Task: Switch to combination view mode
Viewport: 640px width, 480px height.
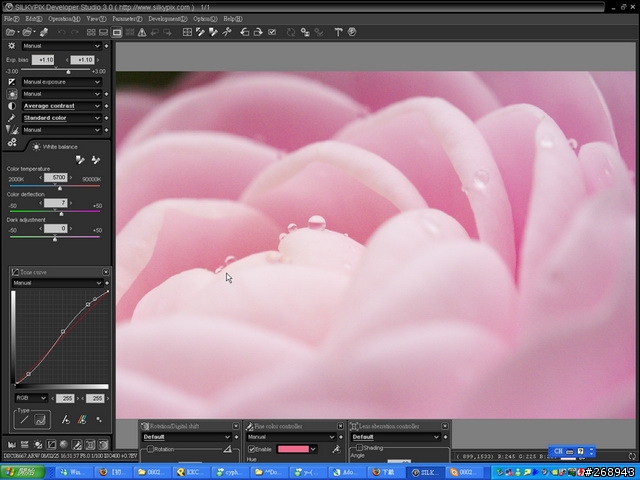Action: point(104,32)
